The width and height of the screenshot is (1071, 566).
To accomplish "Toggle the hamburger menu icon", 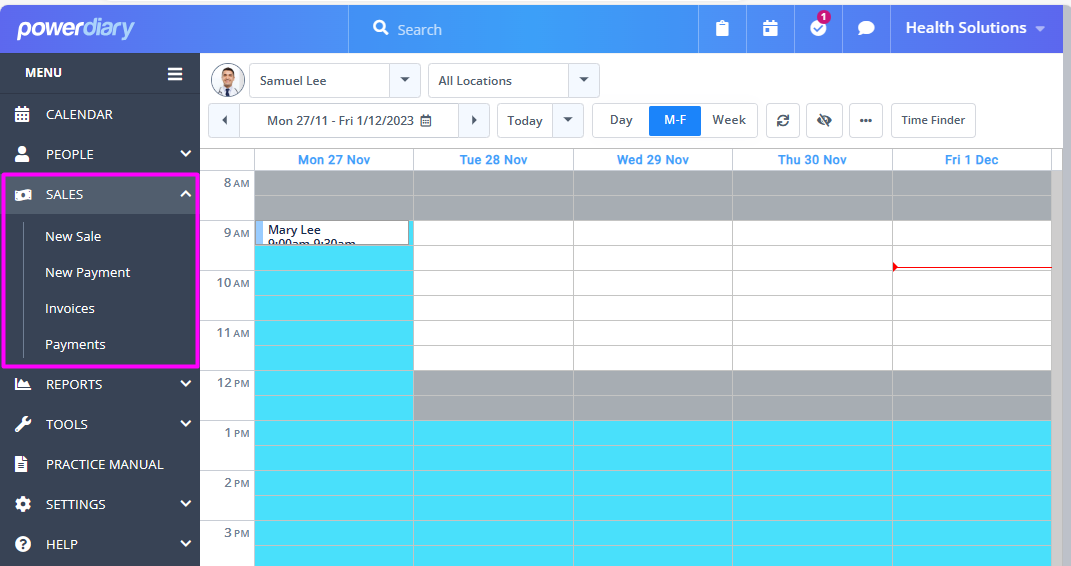I will (175, 74).
